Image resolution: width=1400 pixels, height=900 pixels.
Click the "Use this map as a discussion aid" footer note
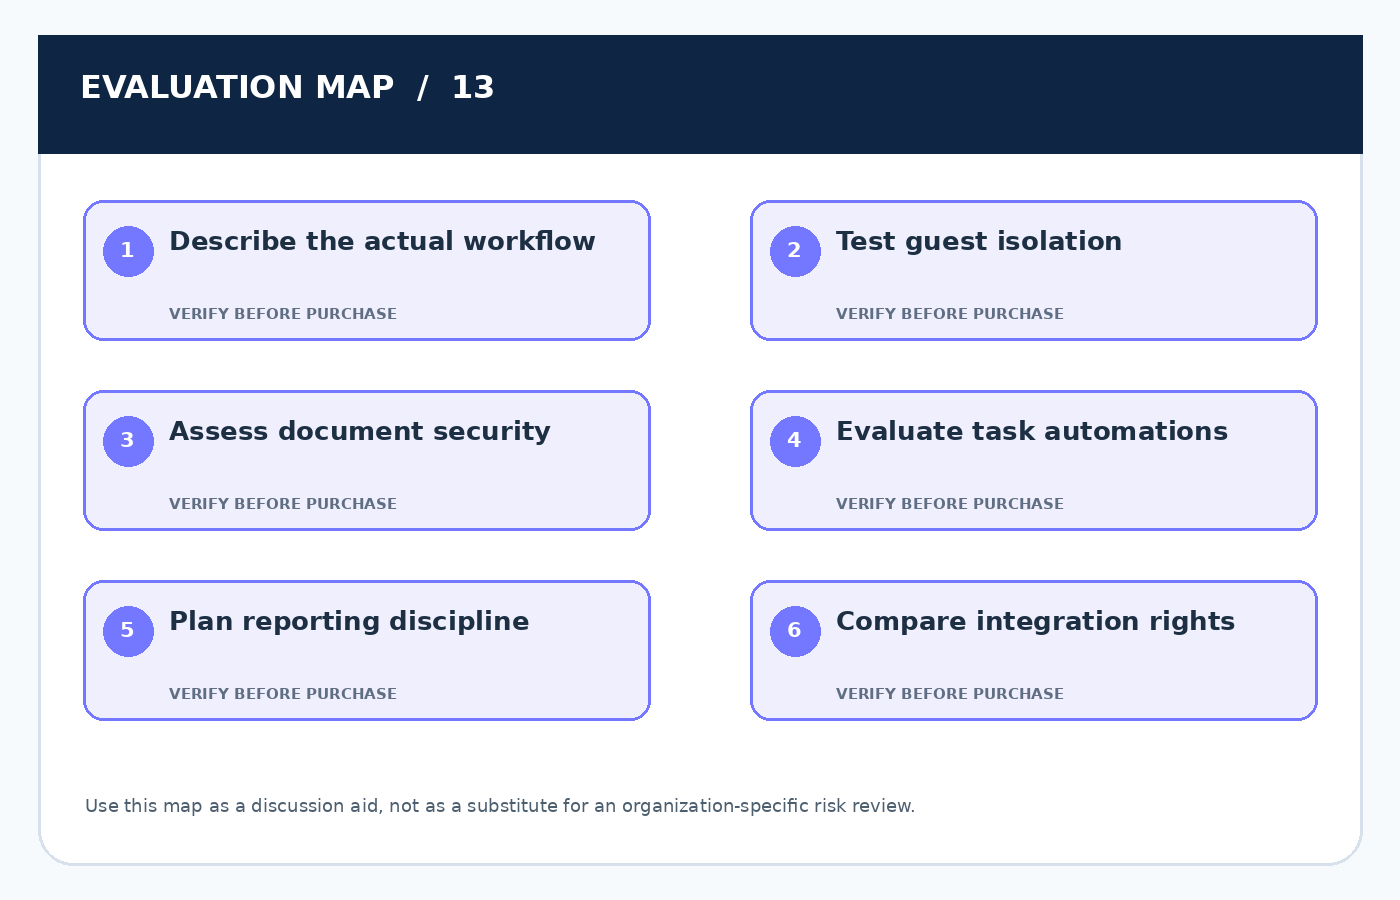(500, 806)
